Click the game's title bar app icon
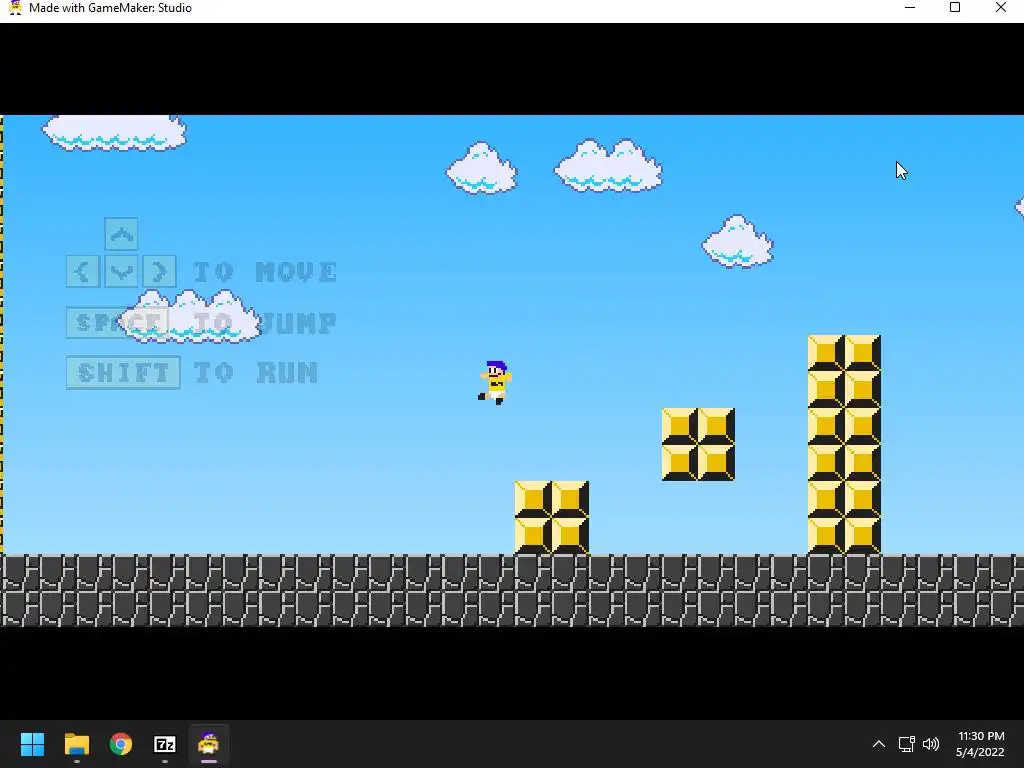The image size is (1024, 768). click(x=15, y=8)
